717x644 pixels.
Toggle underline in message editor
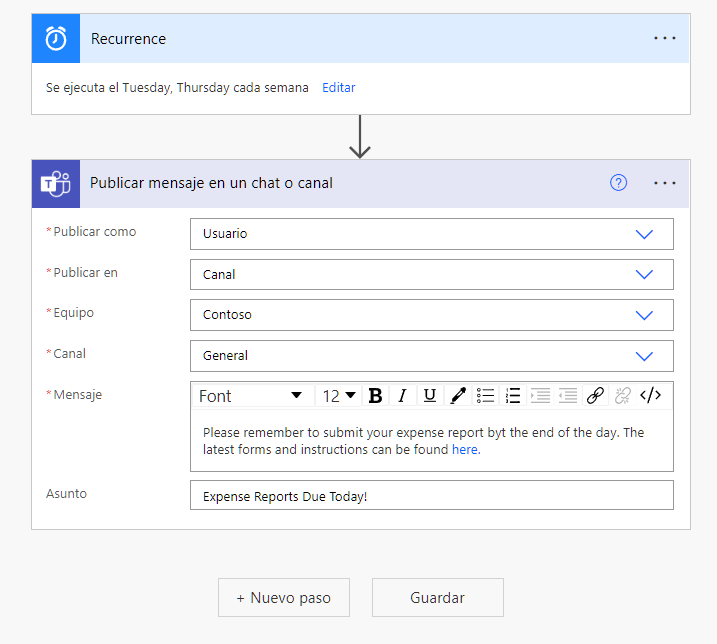(x=430, y=396)
